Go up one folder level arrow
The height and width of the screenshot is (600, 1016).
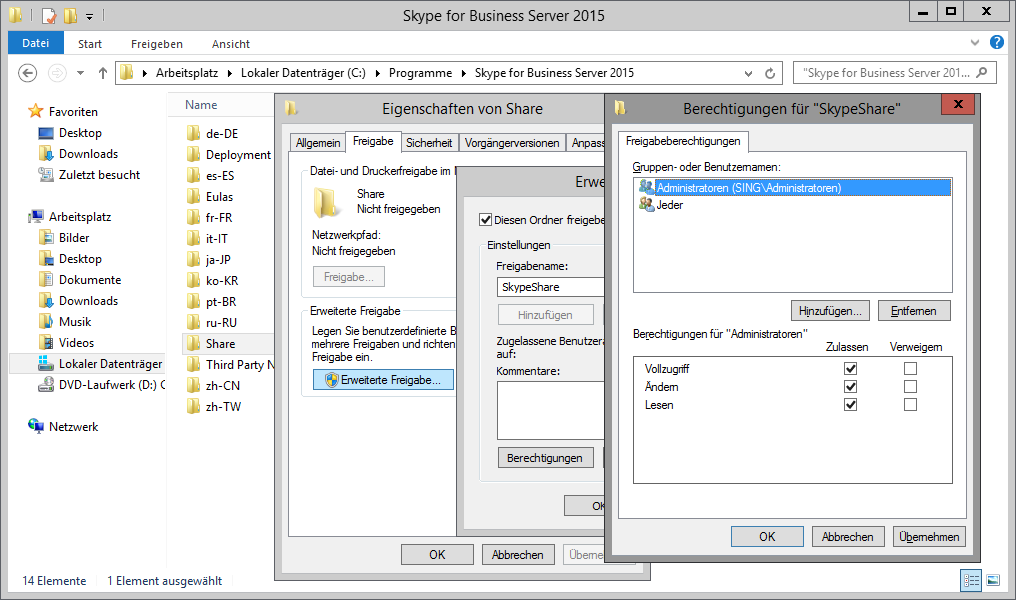coord(102,73)
